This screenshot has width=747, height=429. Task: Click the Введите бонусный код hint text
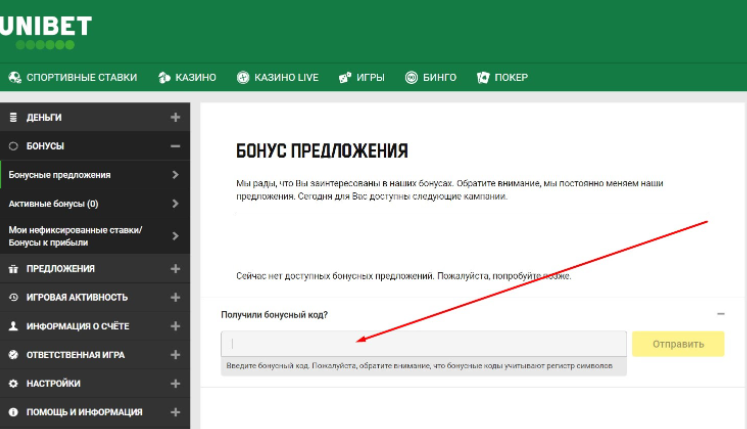click(419, 366)
